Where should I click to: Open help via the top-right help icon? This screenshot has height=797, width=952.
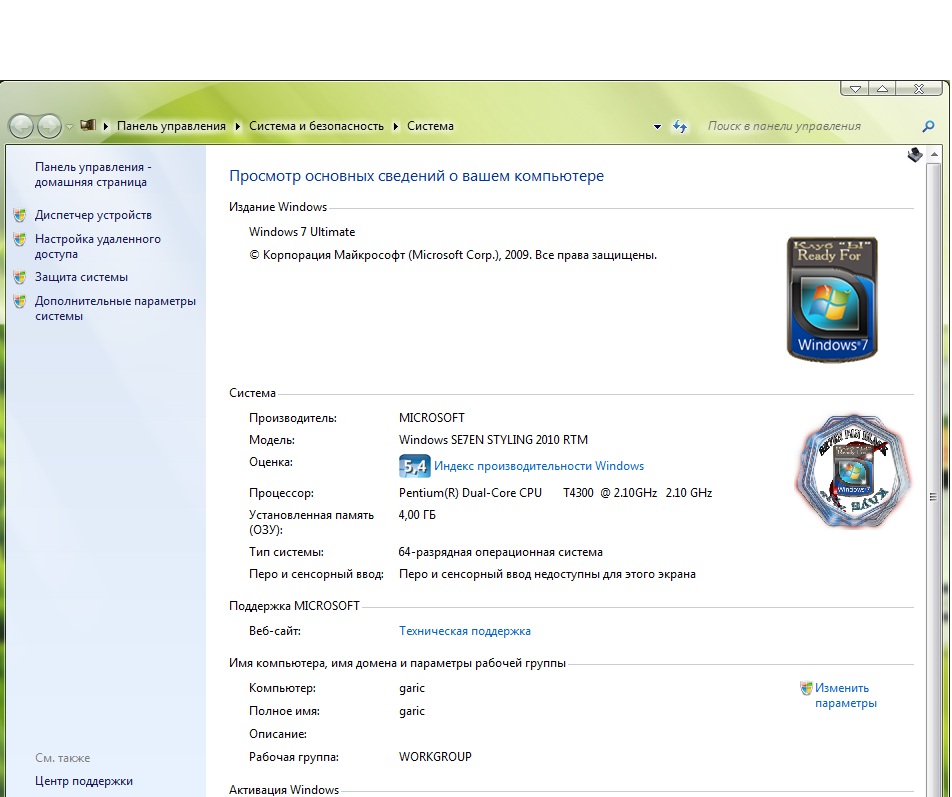click(914, 155)
